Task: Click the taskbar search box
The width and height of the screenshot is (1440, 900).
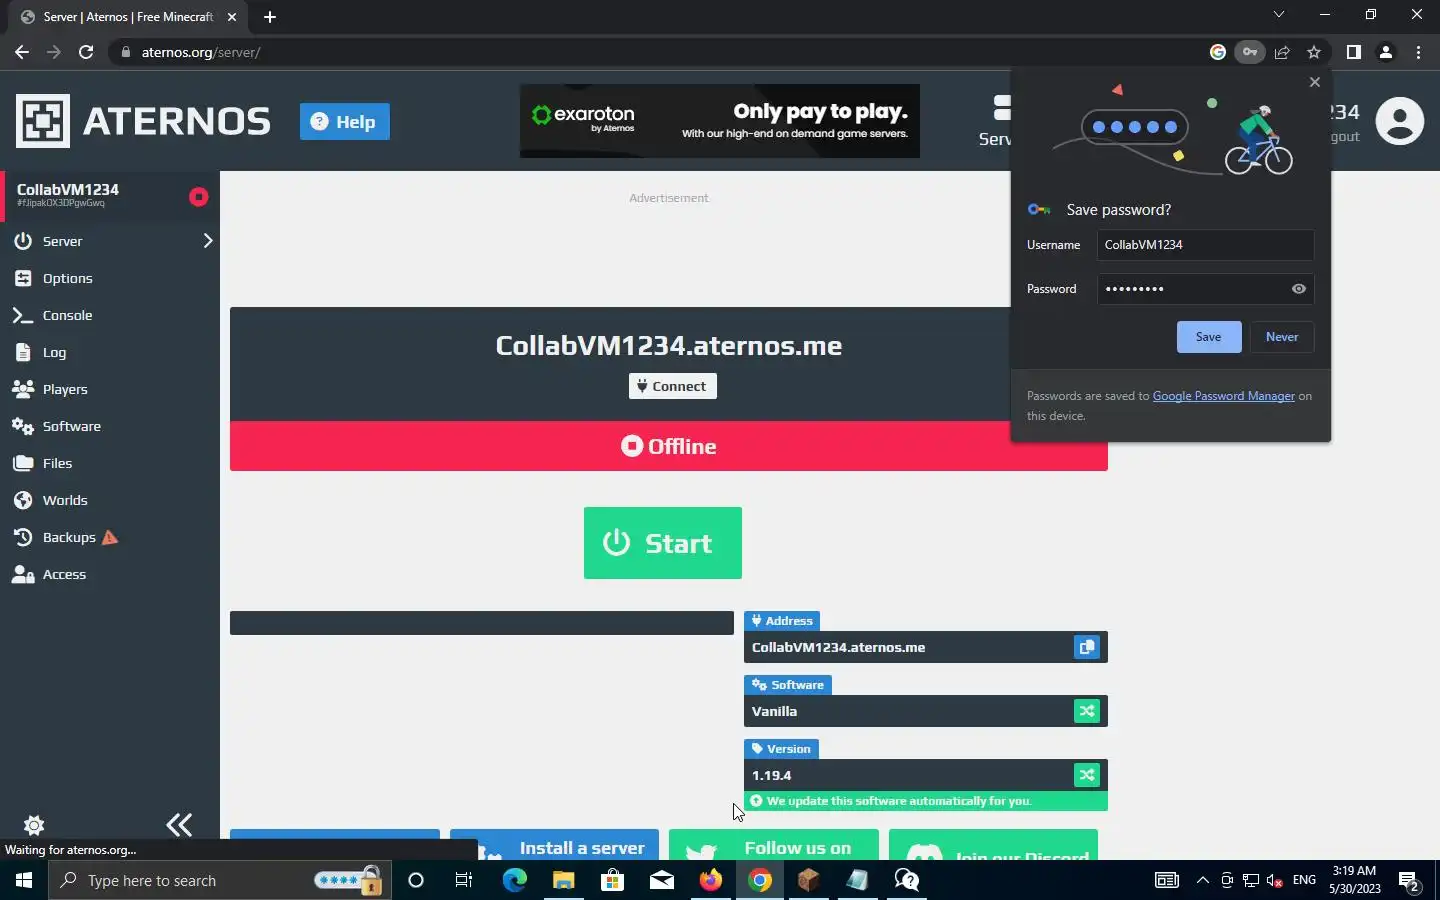Action: pos(220,880)
